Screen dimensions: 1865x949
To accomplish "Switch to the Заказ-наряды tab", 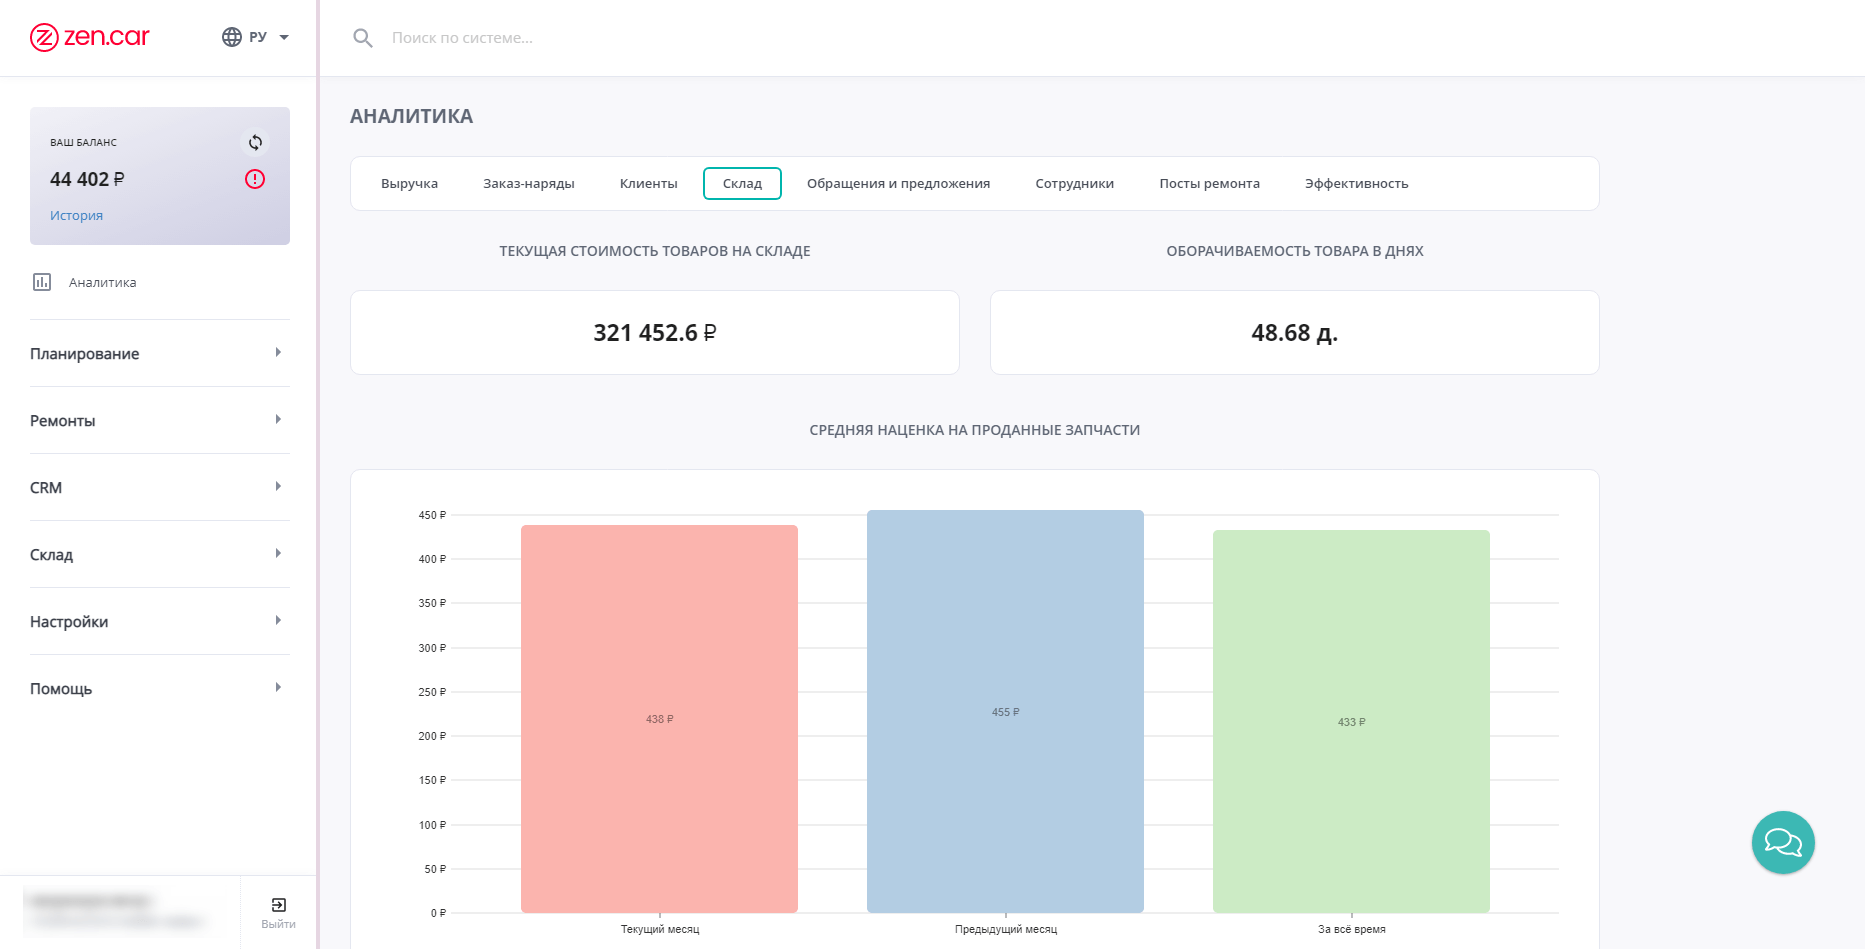I will point(528,184).
